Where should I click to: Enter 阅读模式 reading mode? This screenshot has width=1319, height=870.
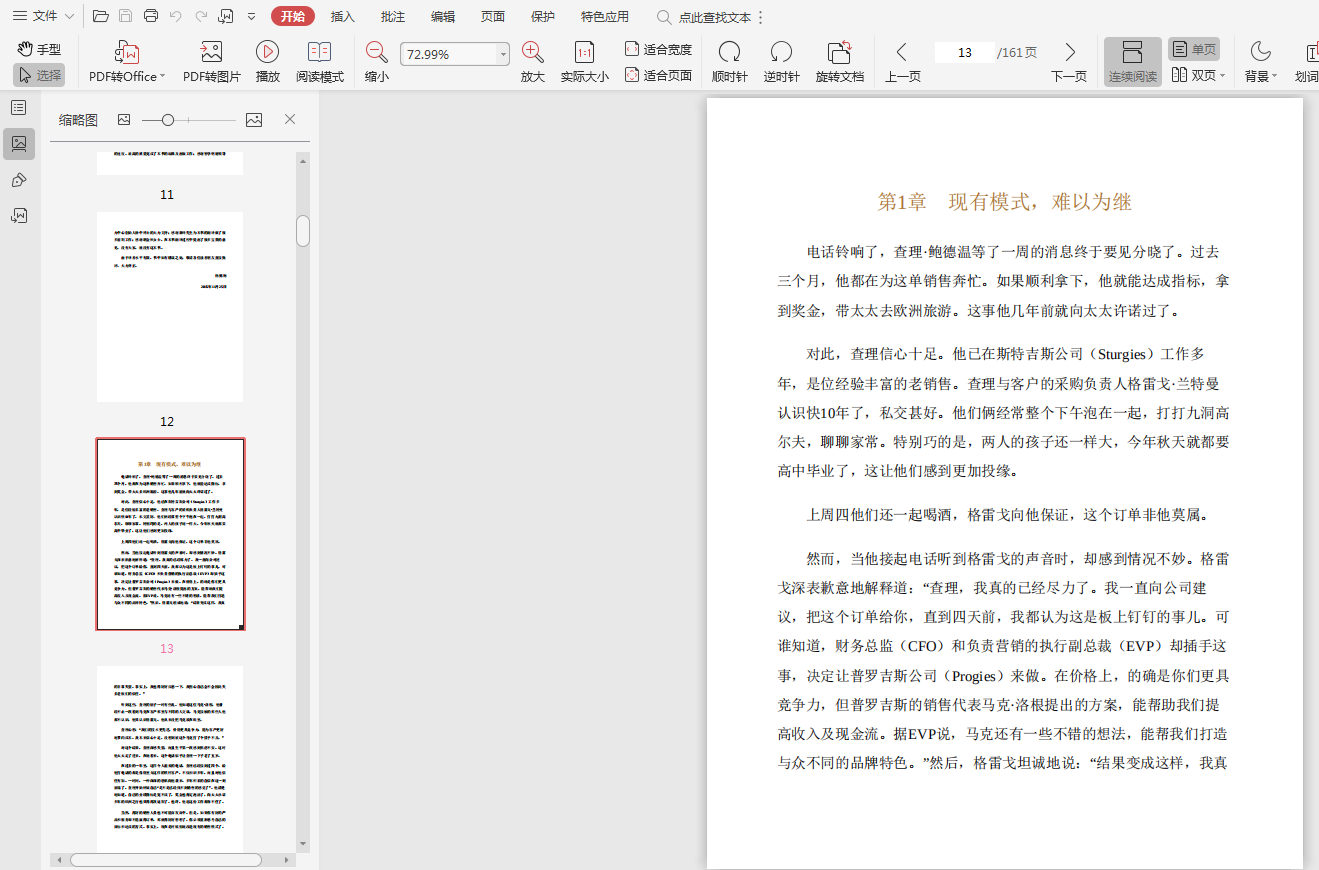tap(319, 53)
